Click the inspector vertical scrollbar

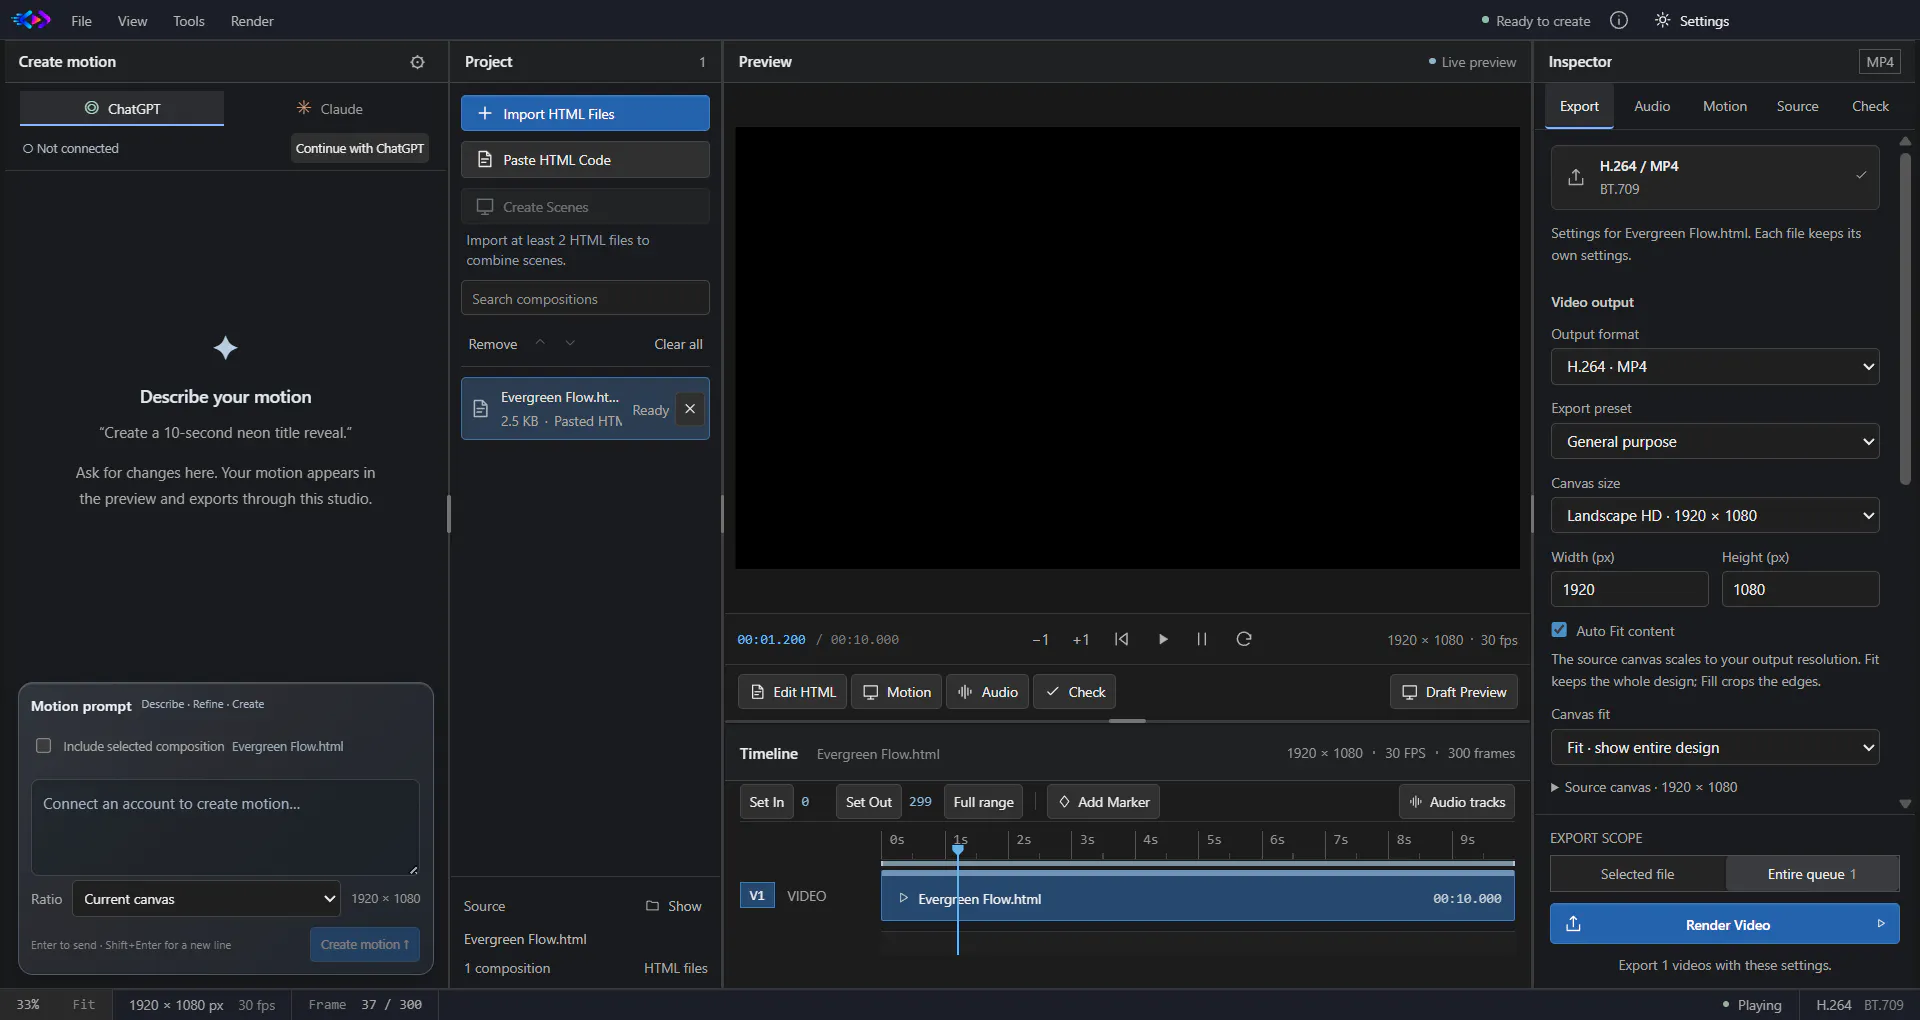(1905, 318)
